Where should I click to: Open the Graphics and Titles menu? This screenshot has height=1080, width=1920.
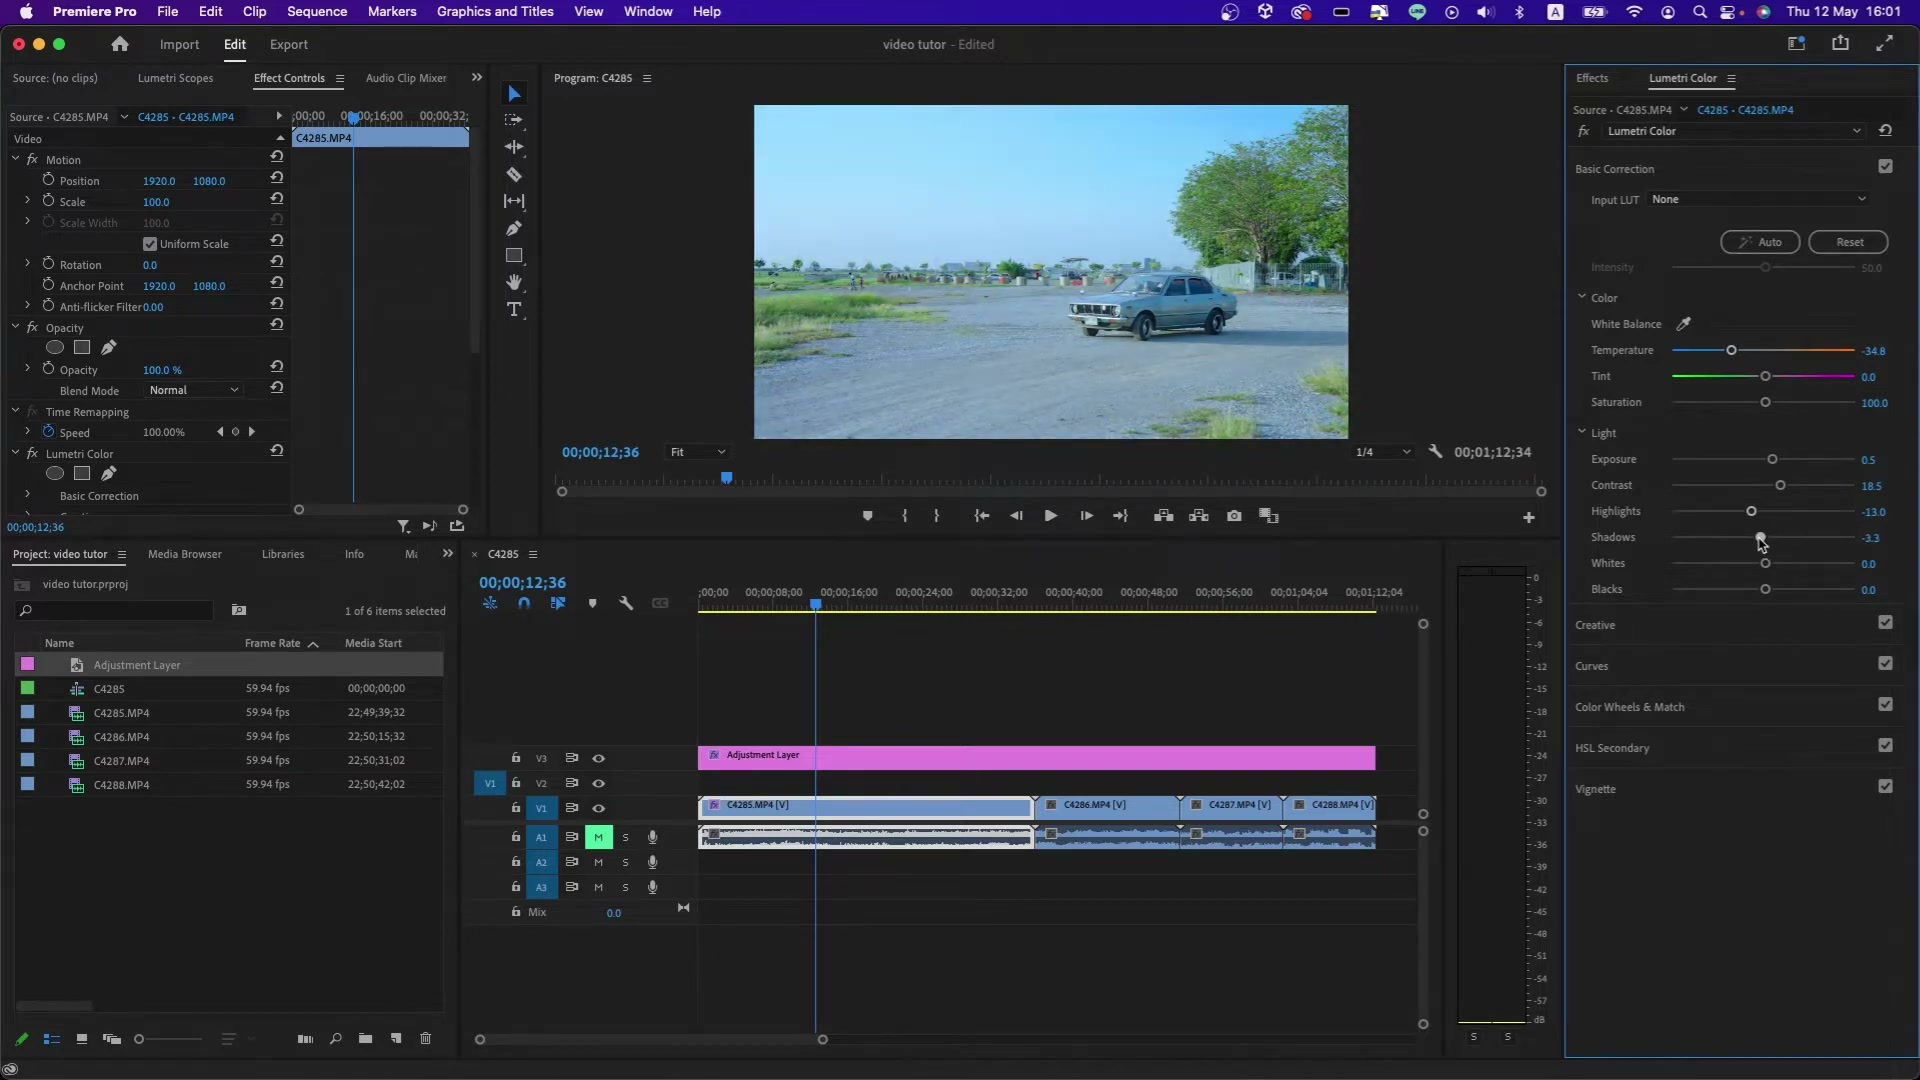click(495, 11)
